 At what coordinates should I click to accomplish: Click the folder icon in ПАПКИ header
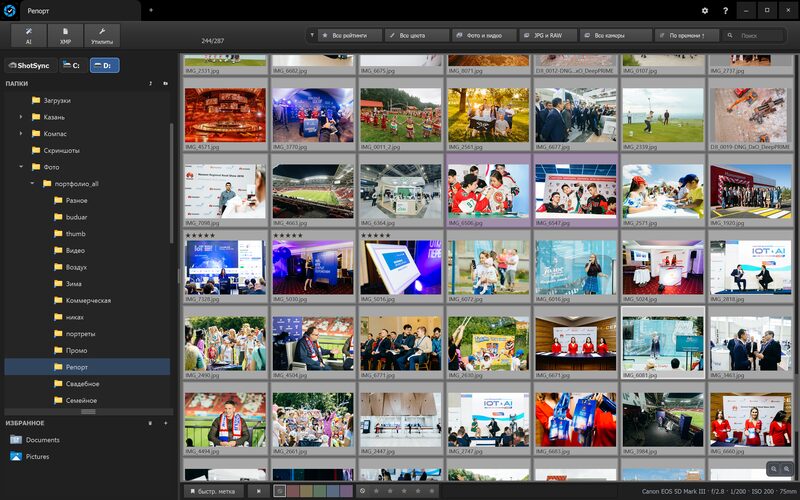coord(165,83)
